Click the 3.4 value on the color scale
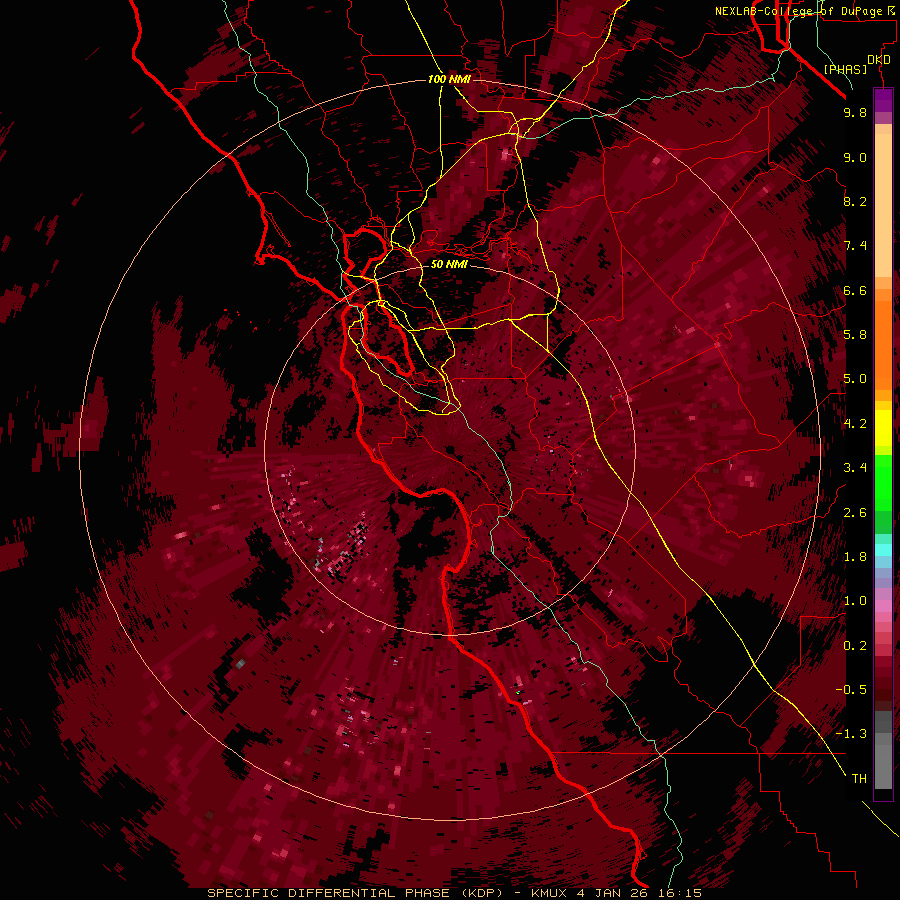Image resolution: width=900 pixels, height=900 pixels. point(855,468)
